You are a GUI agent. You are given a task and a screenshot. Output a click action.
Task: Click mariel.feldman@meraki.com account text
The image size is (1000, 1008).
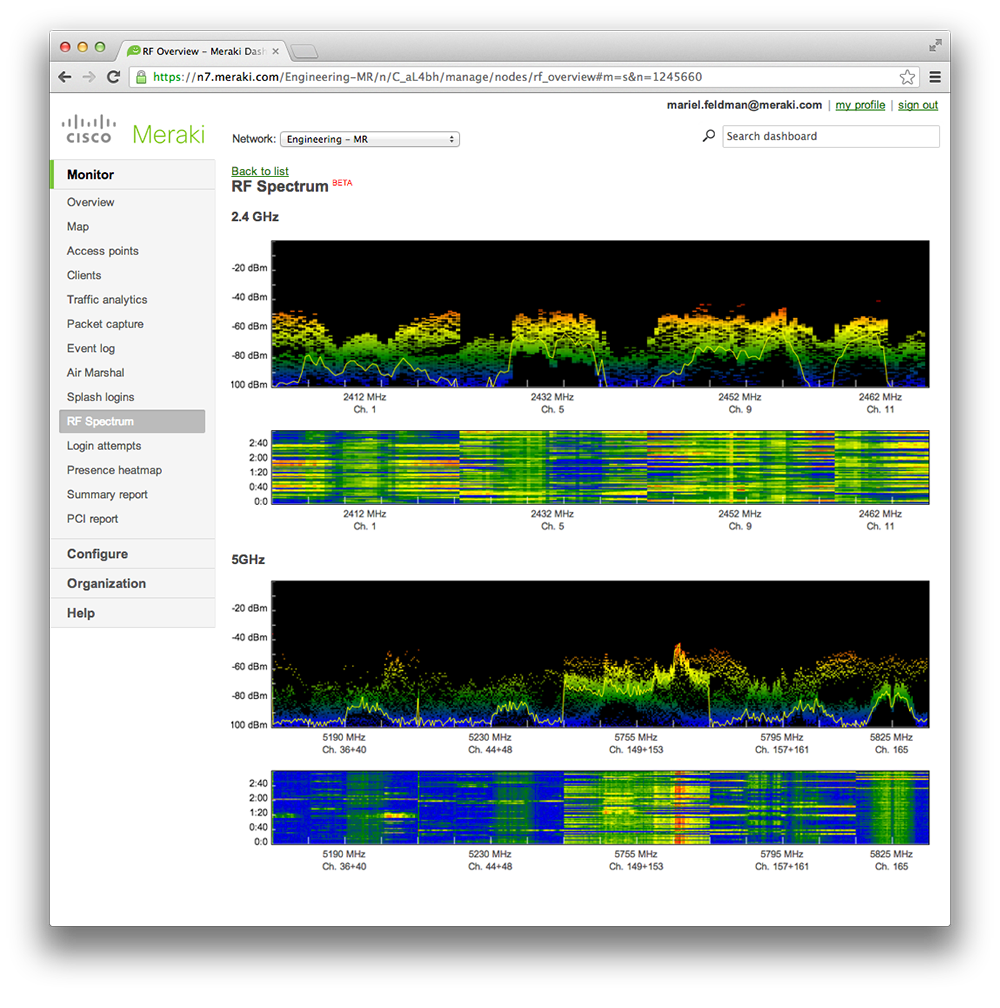(x=744, y=105)
